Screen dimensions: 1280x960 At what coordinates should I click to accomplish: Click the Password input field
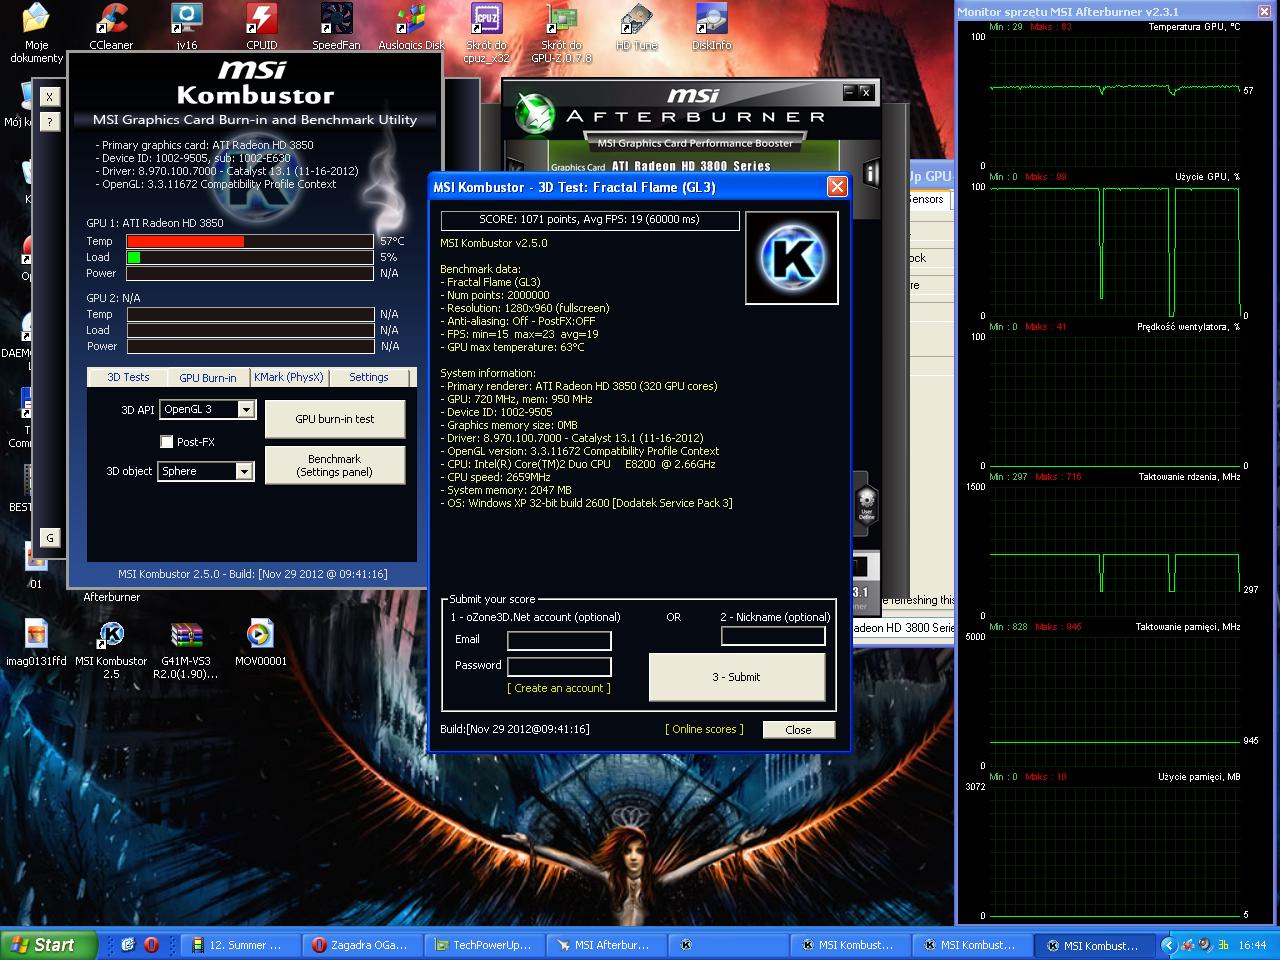coord(559,666)
